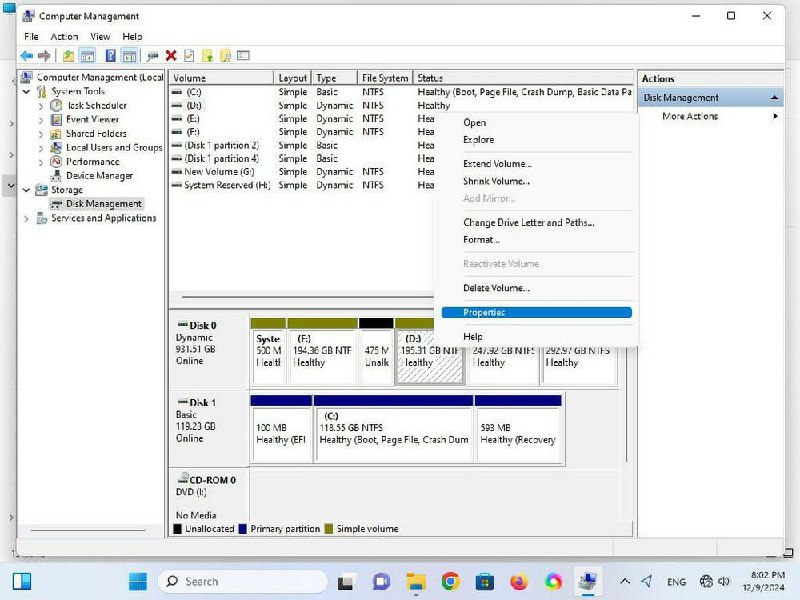Click the blue Back arrow in toolbar

[x=27, y=56]
